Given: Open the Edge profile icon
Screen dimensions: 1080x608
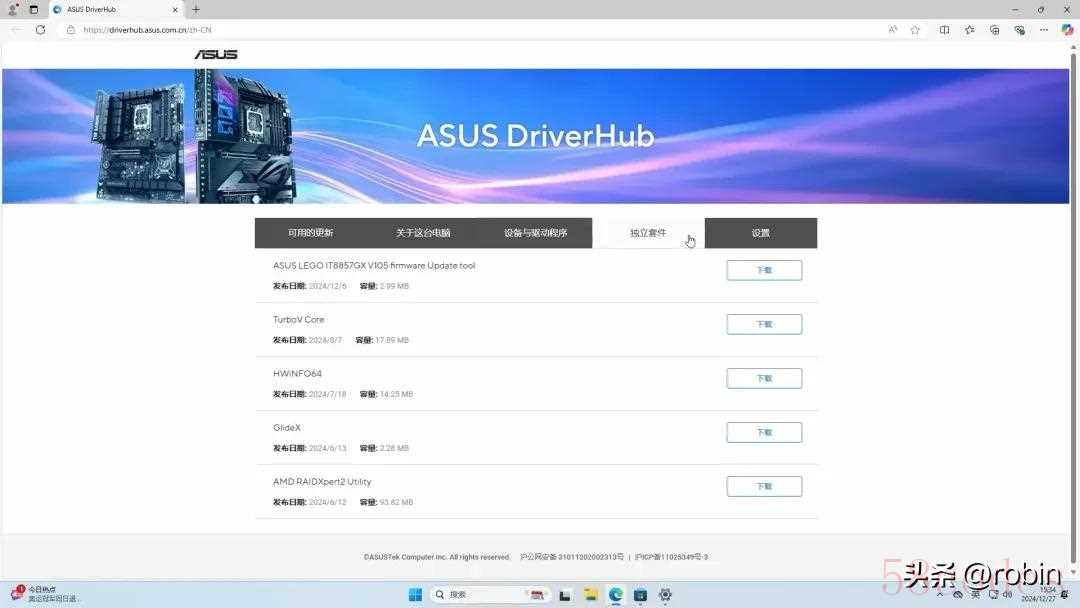Looking at the screenshot, I should [x=12, y=10].
